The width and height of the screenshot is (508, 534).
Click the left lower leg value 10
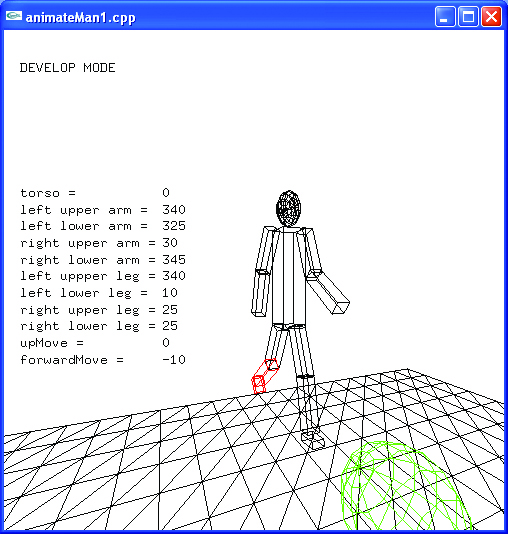170,293
